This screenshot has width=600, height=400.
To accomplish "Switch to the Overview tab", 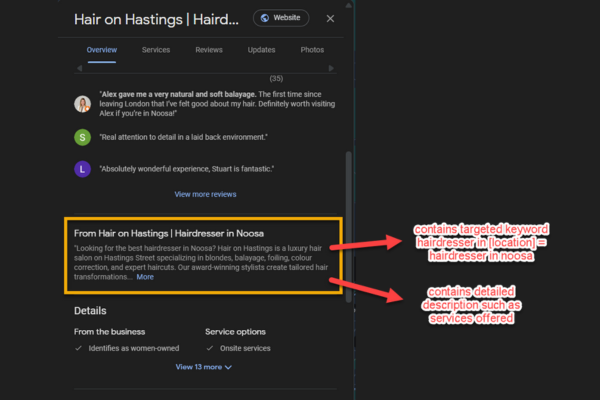I will 102,50.
